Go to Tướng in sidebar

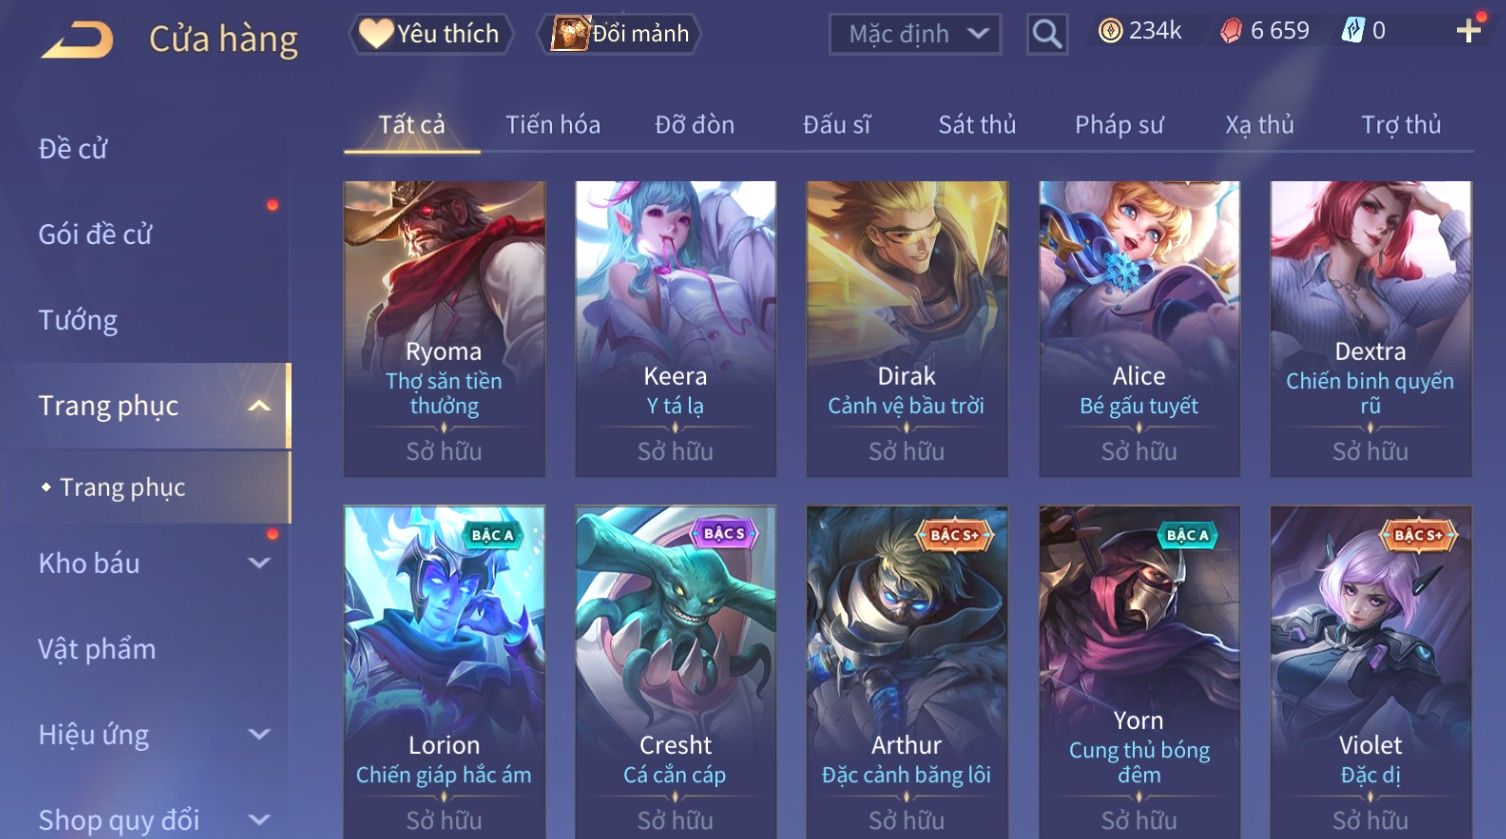coord(78,320)
